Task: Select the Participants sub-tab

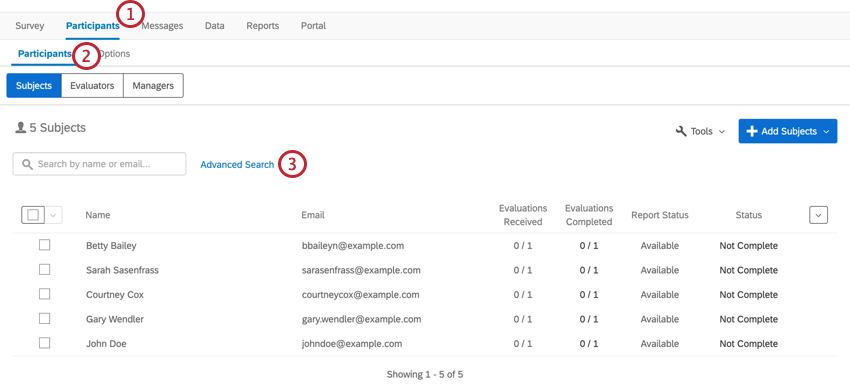Action: [44, 54]
